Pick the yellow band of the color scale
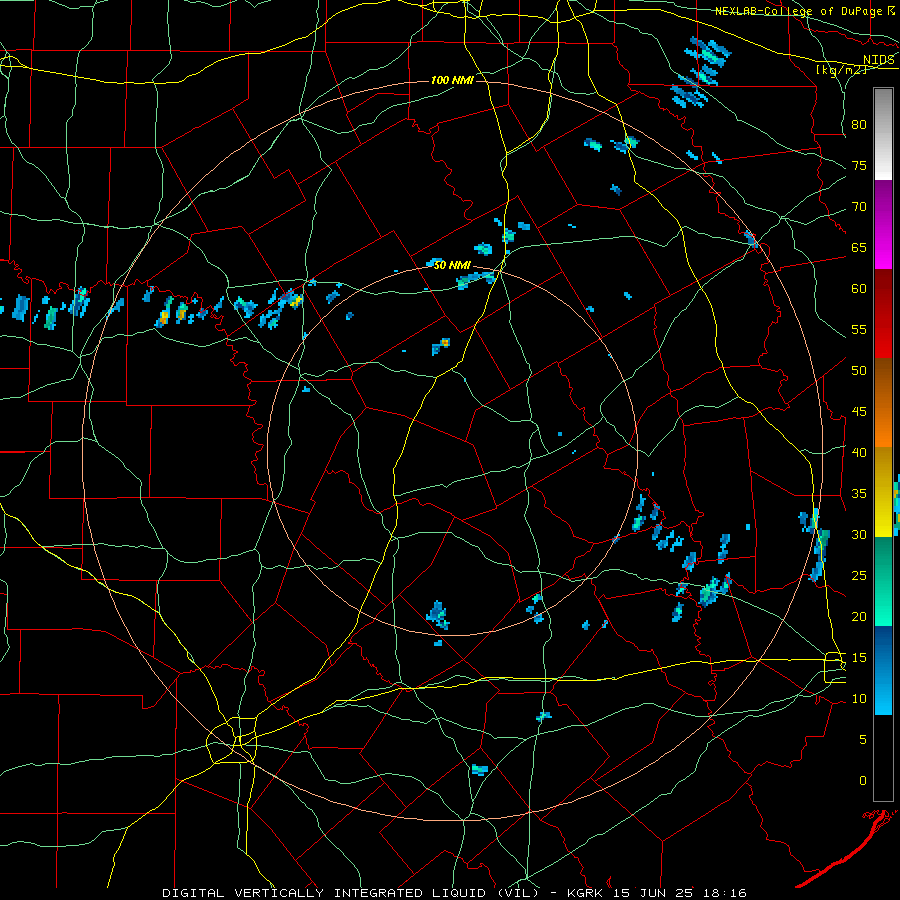This screenshot has width=900, height=900. (x=883, y=492)
